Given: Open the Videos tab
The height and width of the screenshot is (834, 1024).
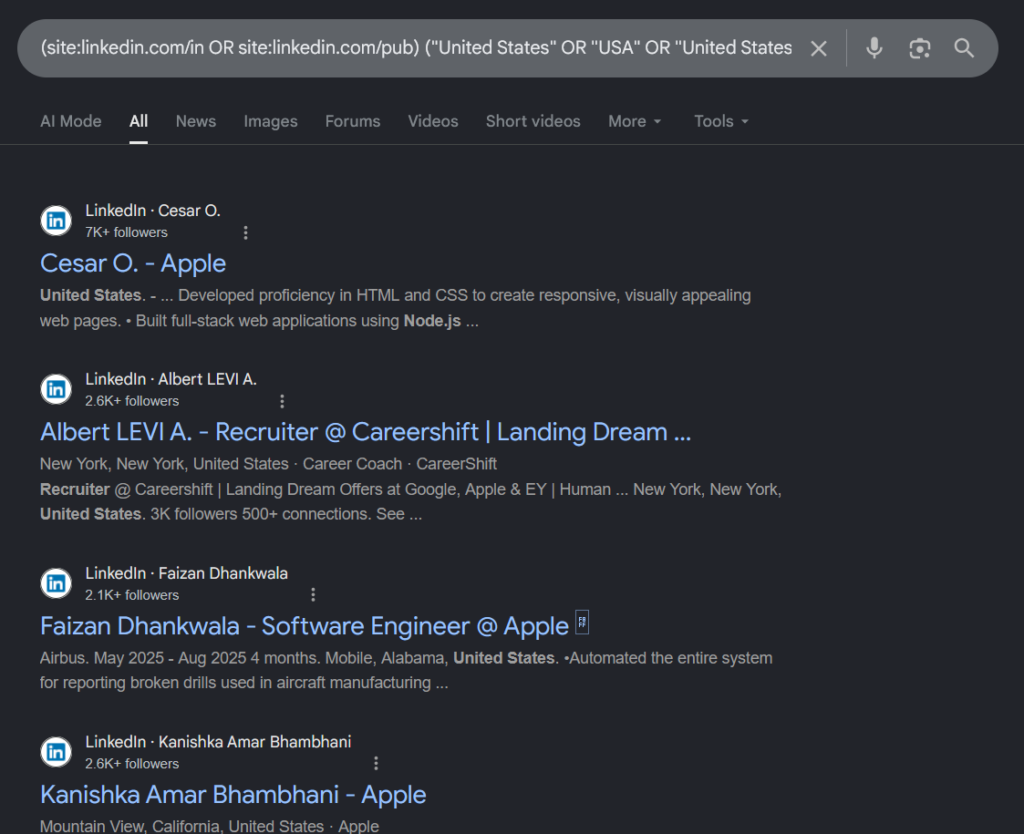Looking at the screenshot, I should click(433, 121).
